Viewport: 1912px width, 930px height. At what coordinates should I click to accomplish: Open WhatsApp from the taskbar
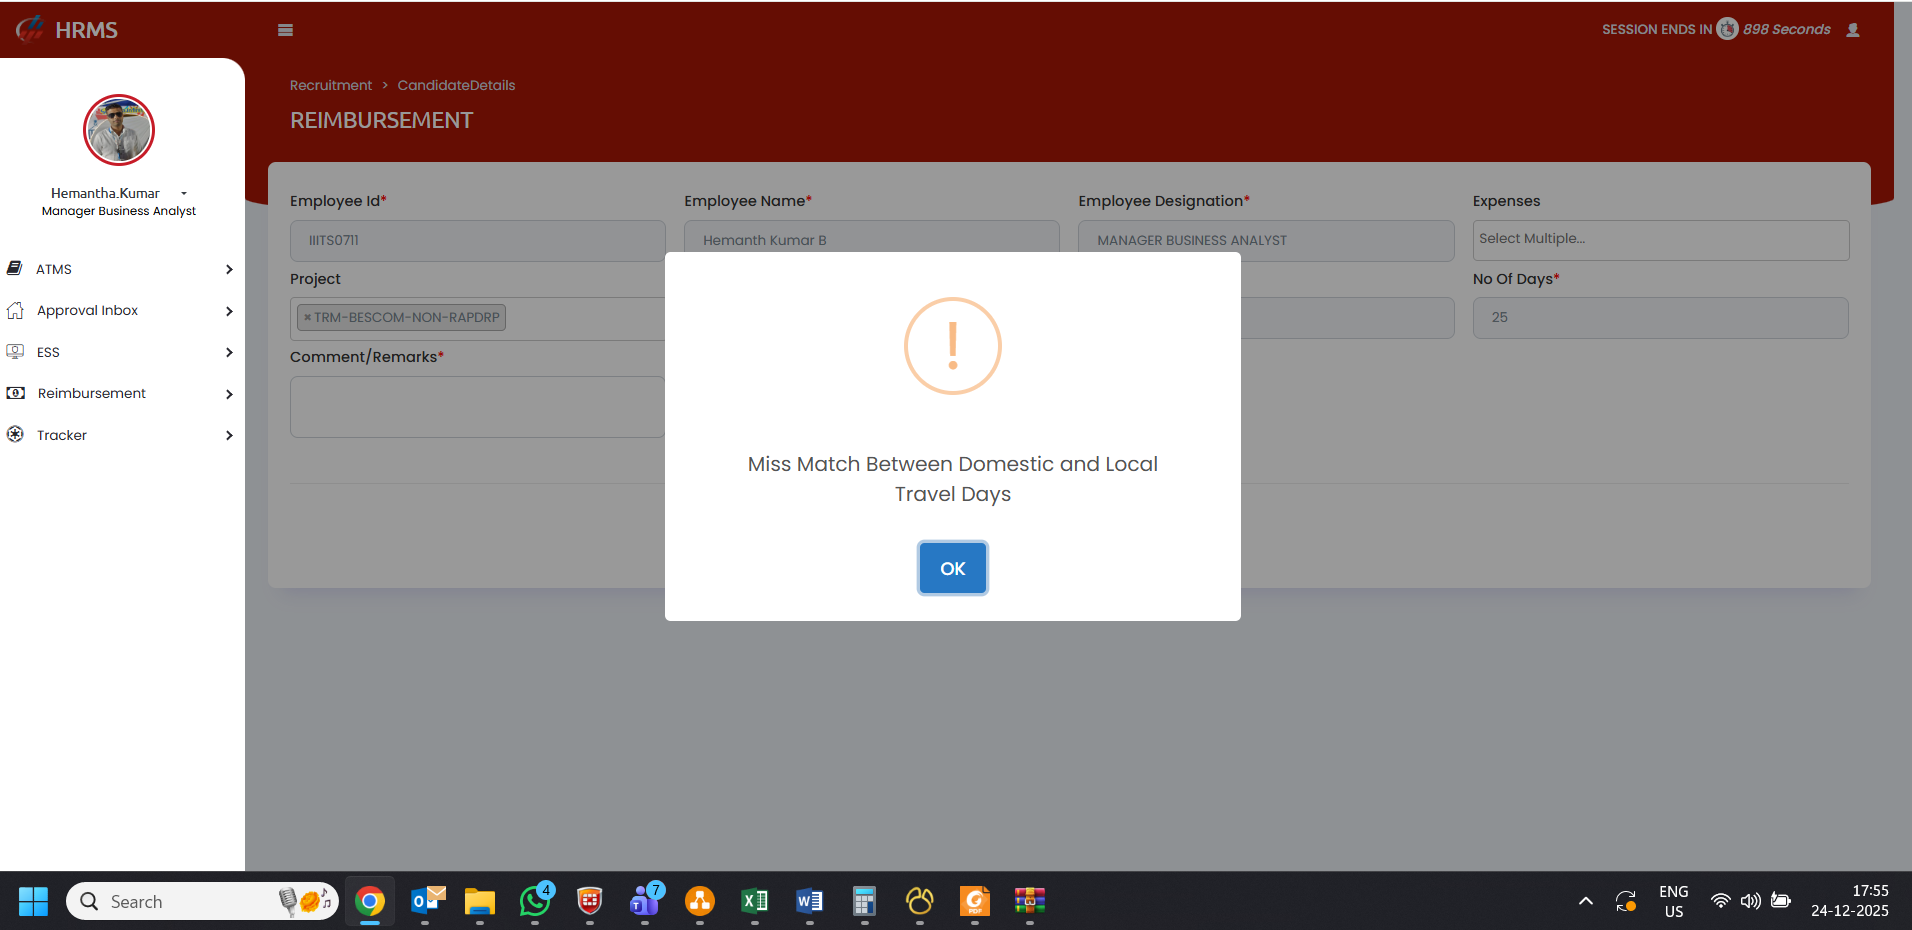coord(535,901)
